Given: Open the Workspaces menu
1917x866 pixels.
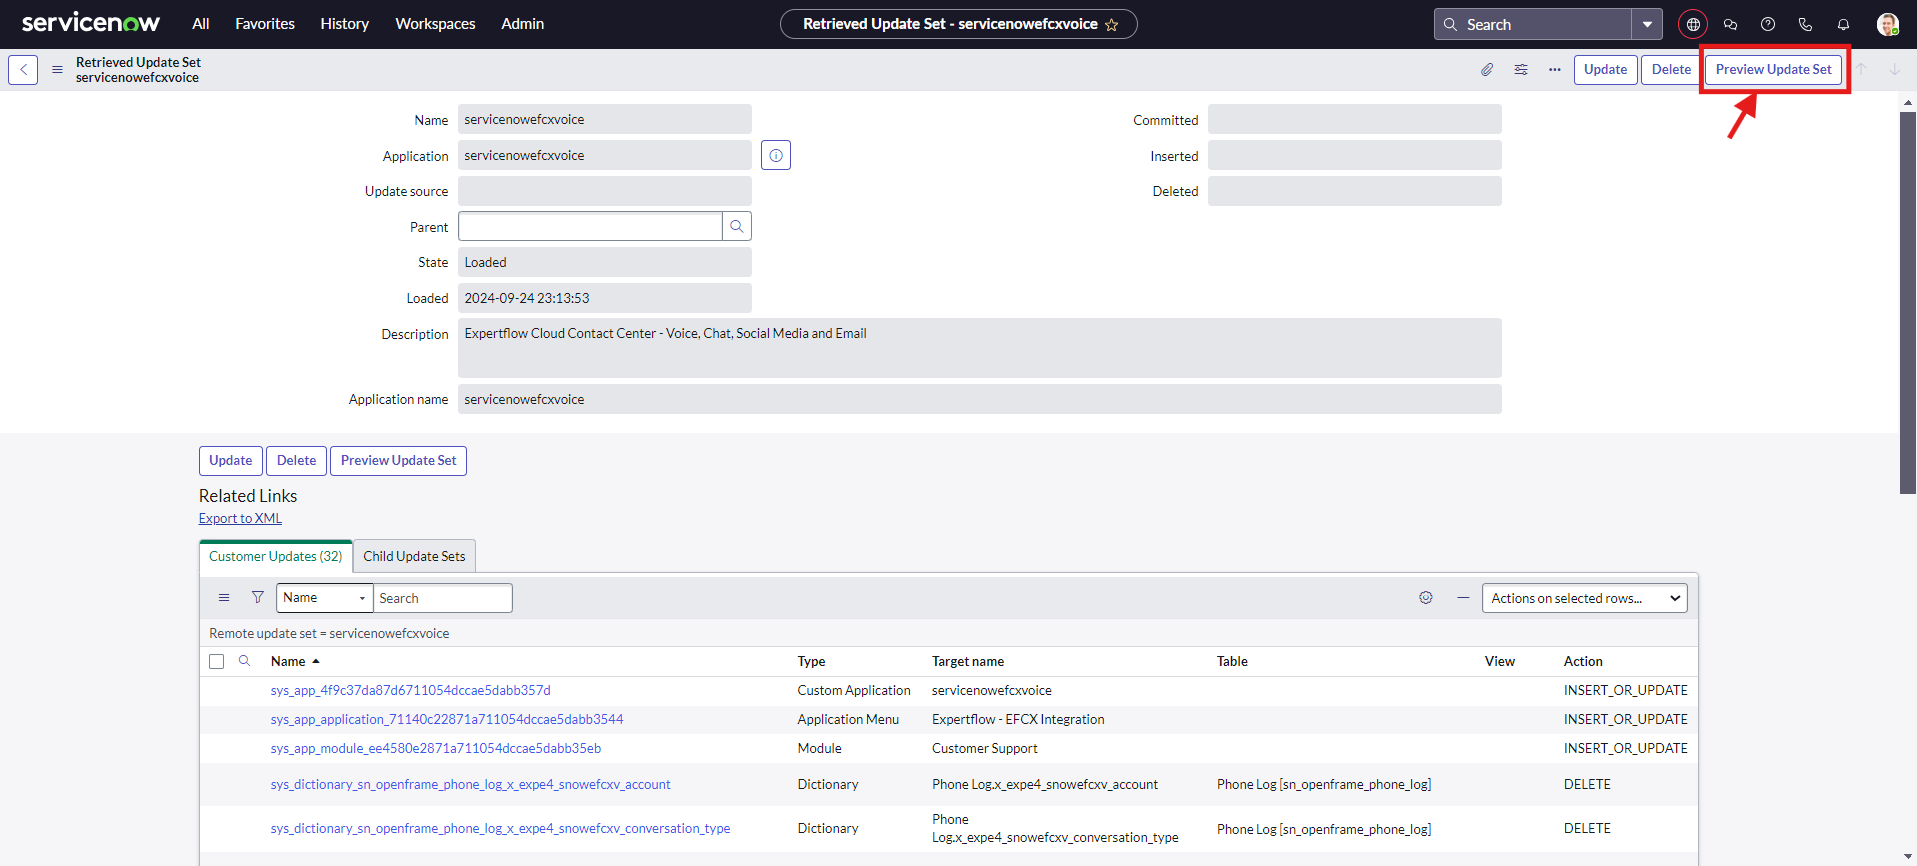Looking at the screenshot, I should click(x=435, y=24).
